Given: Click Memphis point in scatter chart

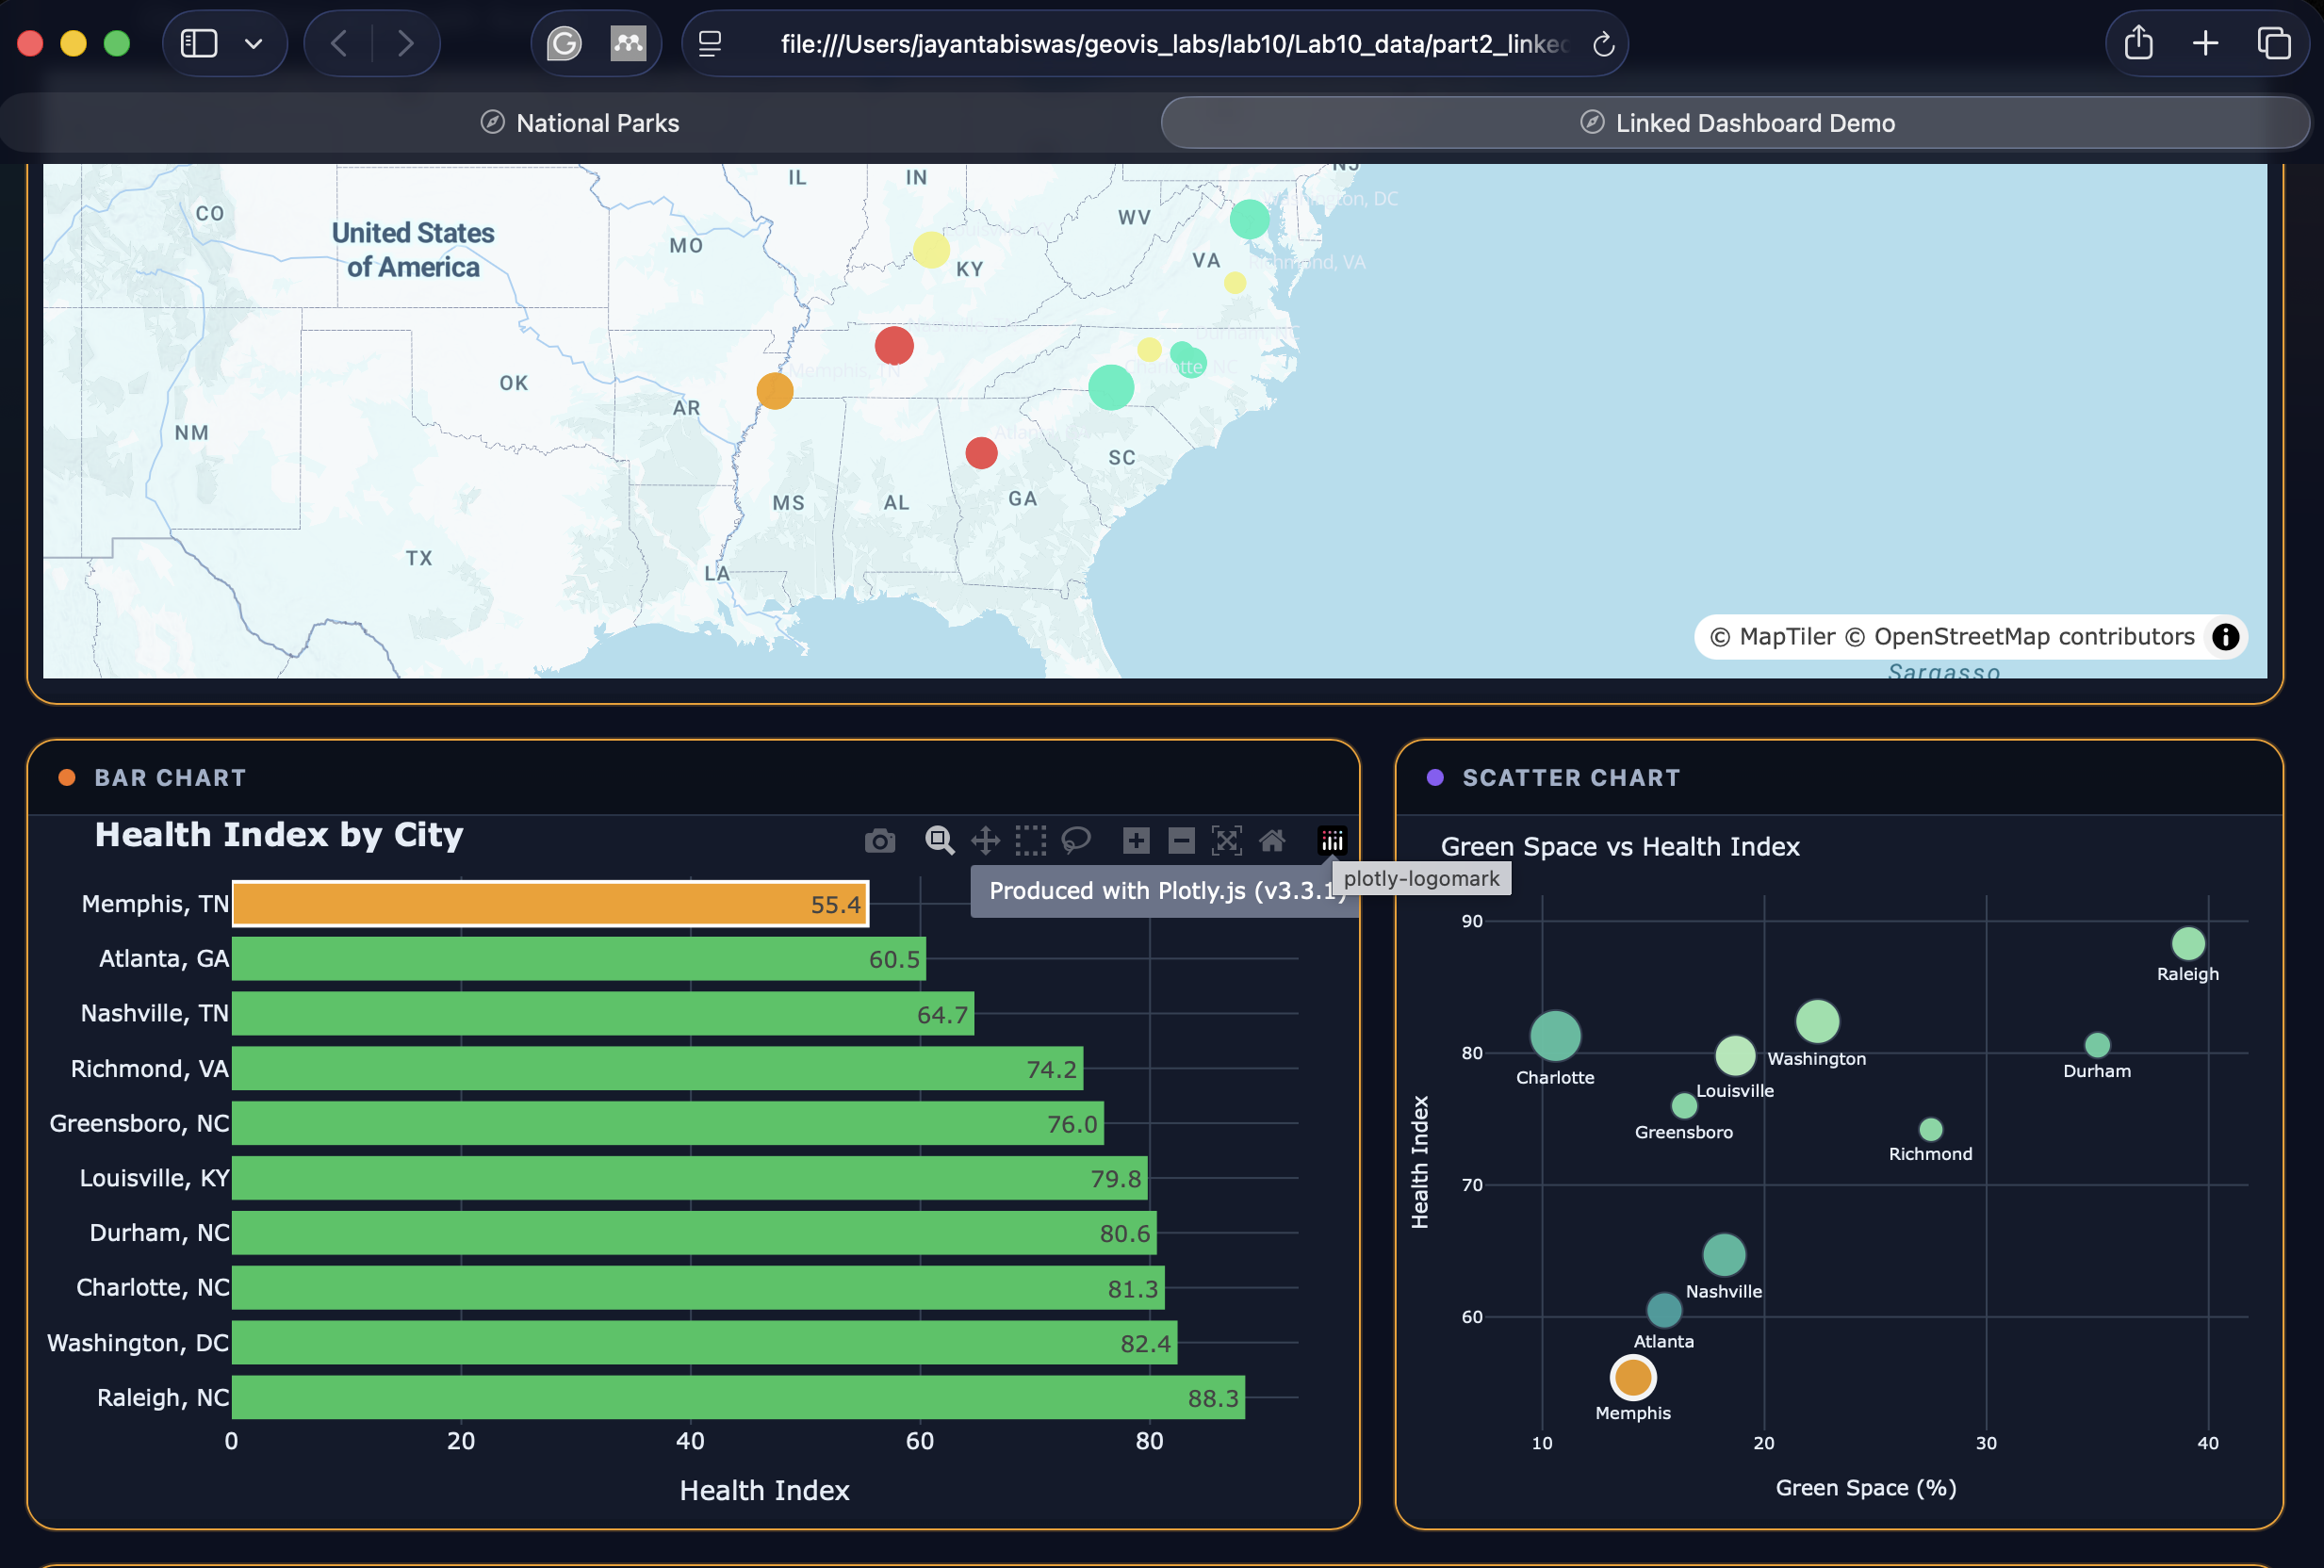Looking at the screenshot, I should 1633,1377.
